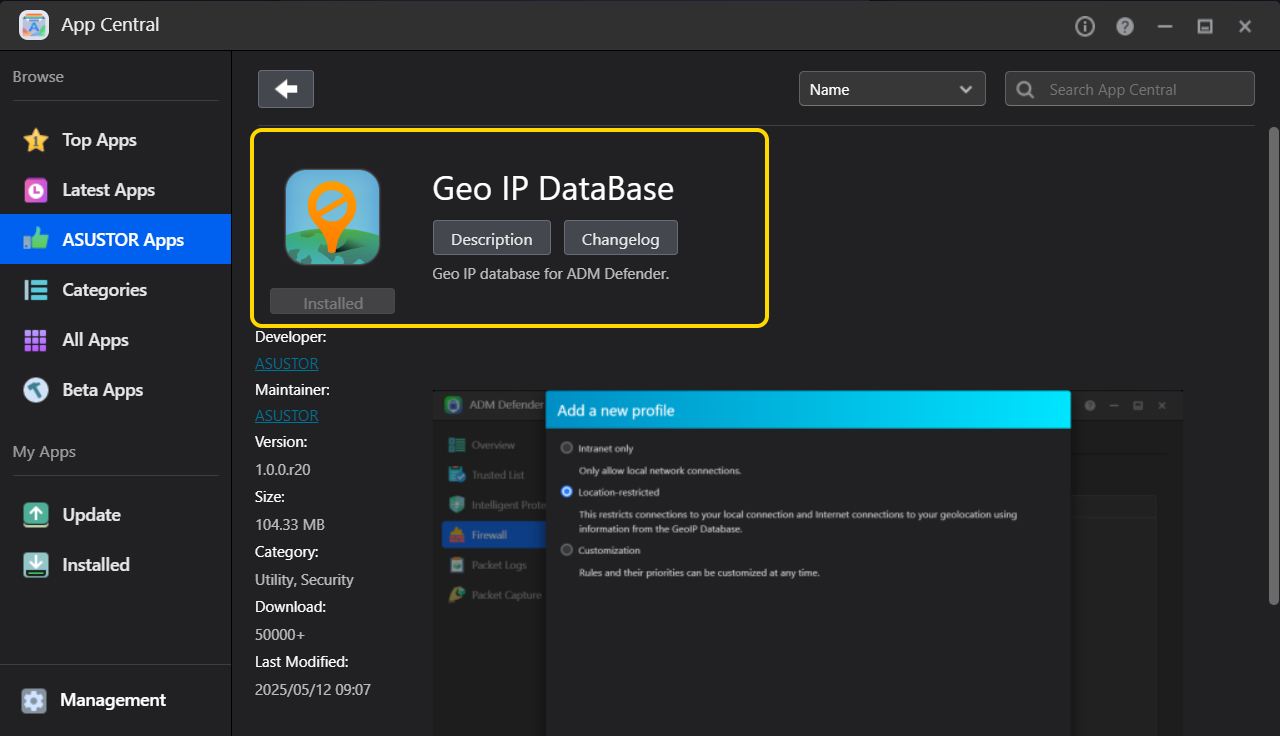This screenshot has height=736, width=1280.
Task: Open the Developer ASUSTOR link
Action: coord(286,364)
